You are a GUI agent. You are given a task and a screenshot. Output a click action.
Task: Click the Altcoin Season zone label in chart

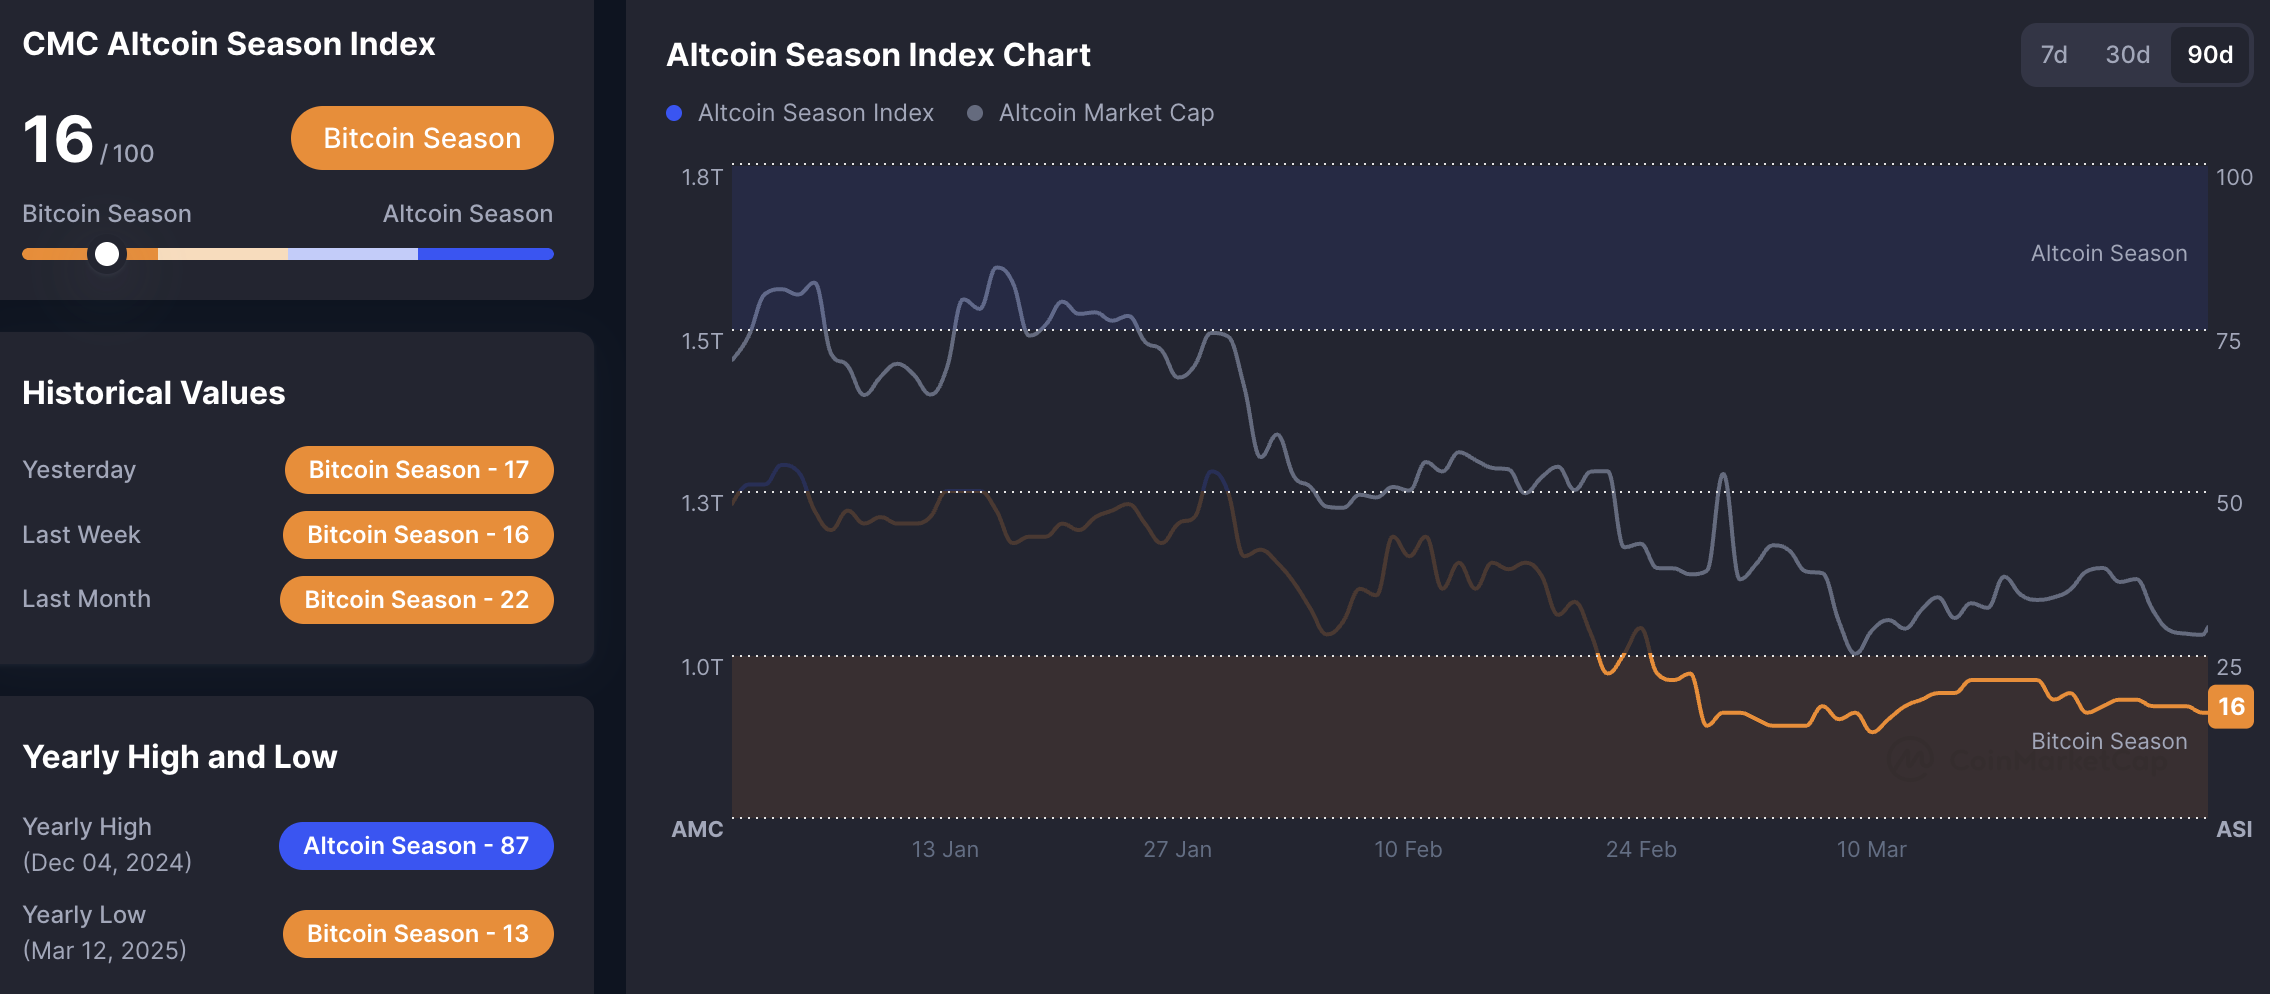coord(2108,254)
